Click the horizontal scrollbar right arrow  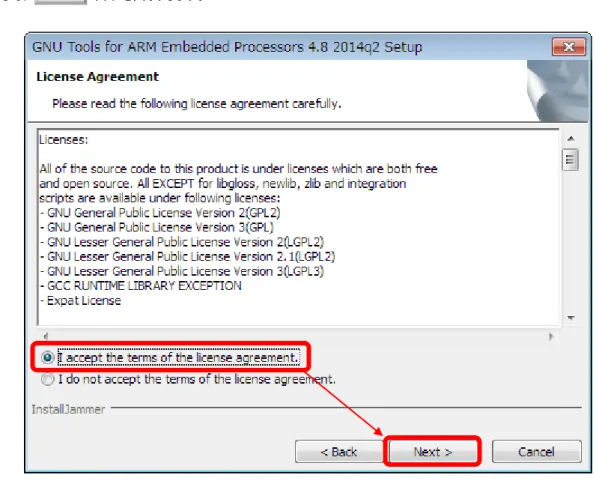(x=551, y=336)
